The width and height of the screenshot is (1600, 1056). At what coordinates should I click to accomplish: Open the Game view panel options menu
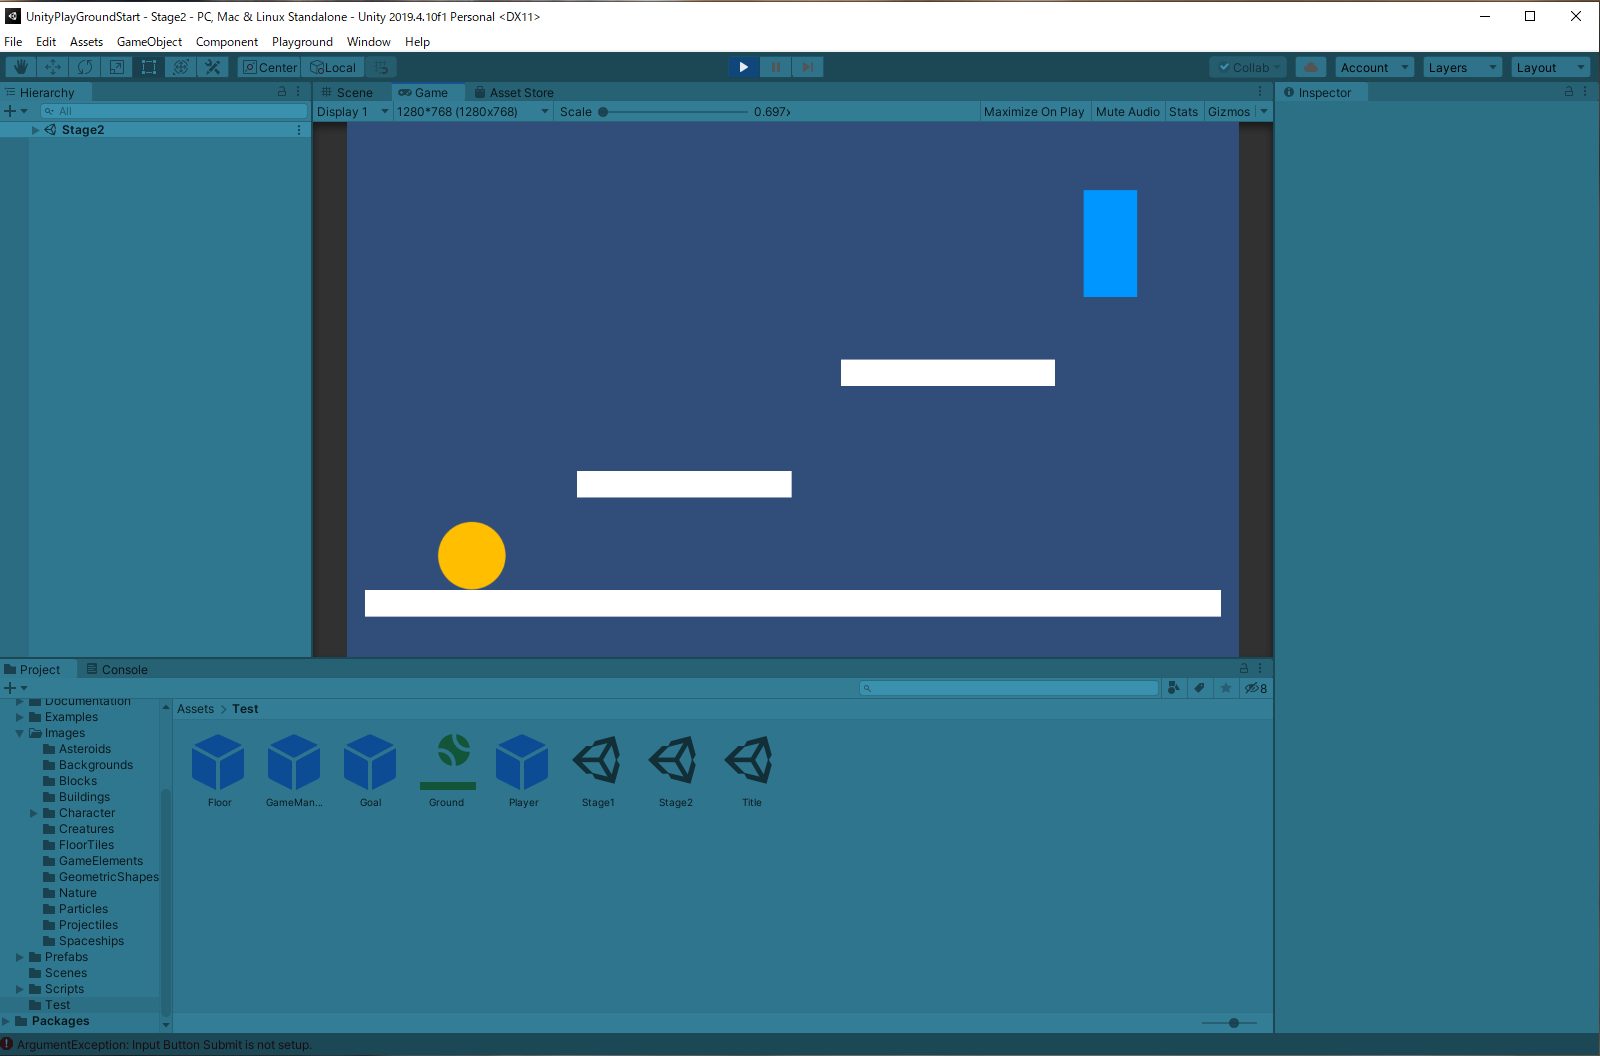tap(1260, 91)
